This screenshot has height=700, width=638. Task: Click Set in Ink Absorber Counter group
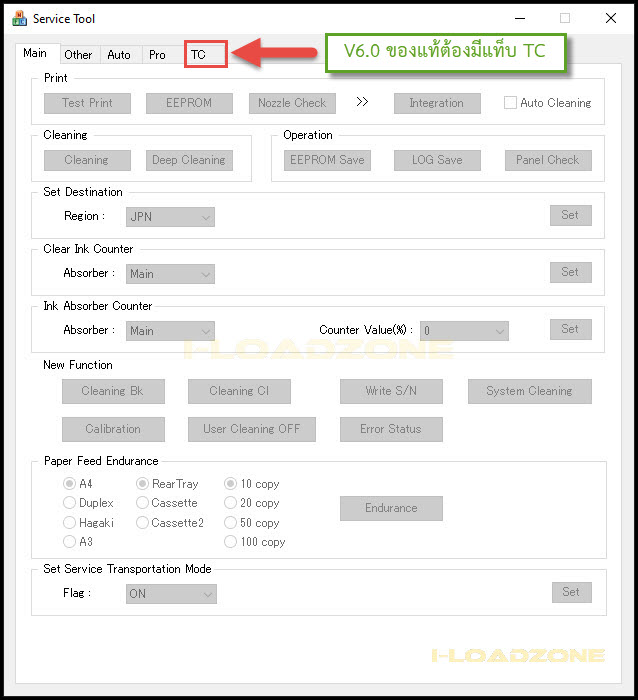coord(571,329)
